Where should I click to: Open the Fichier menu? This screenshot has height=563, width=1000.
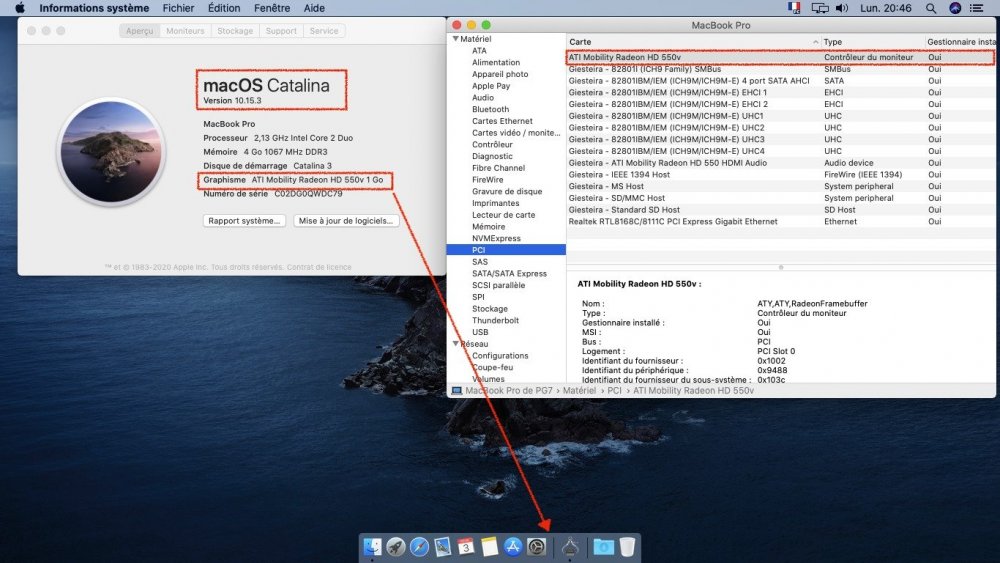pyautogui.click(x=178, y=8)
